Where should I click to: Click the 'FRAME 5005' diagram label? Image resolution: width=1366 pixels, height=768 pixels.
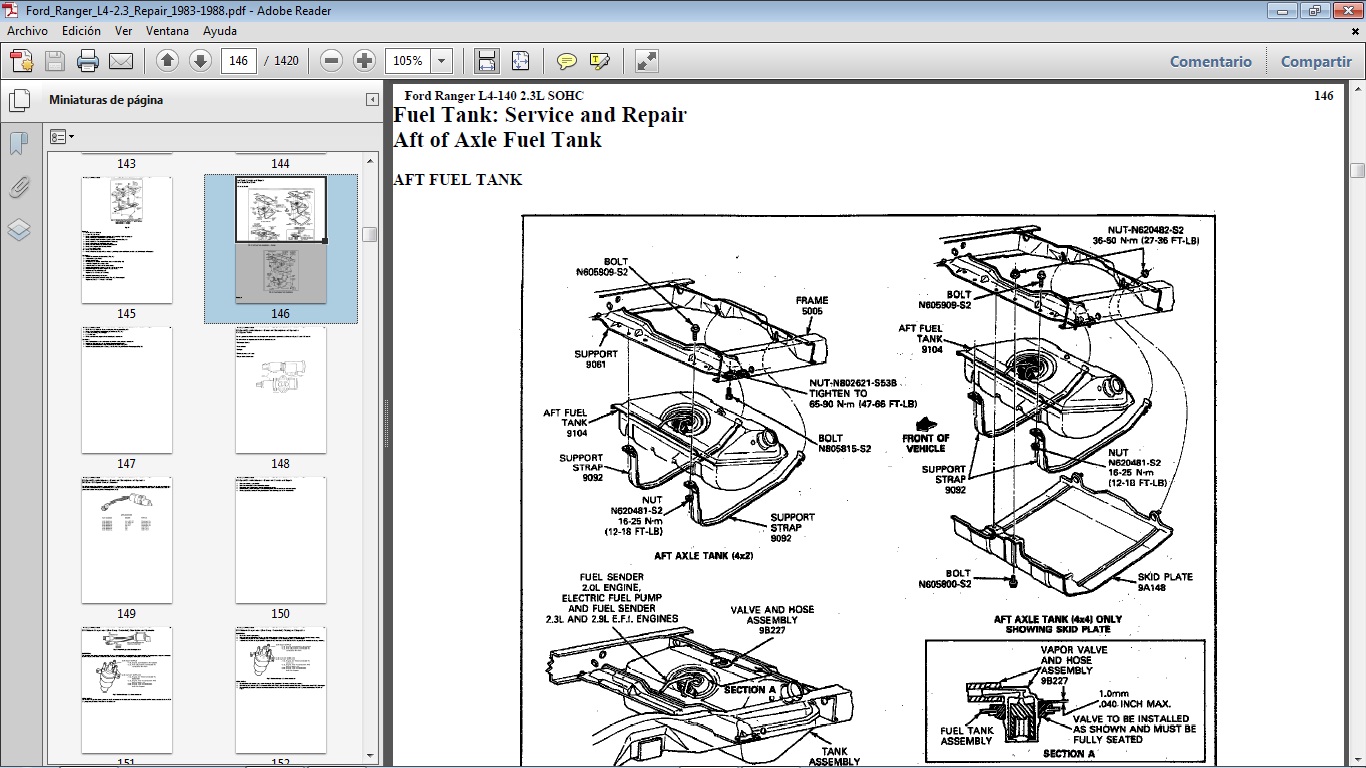click(x=812, y=306)
